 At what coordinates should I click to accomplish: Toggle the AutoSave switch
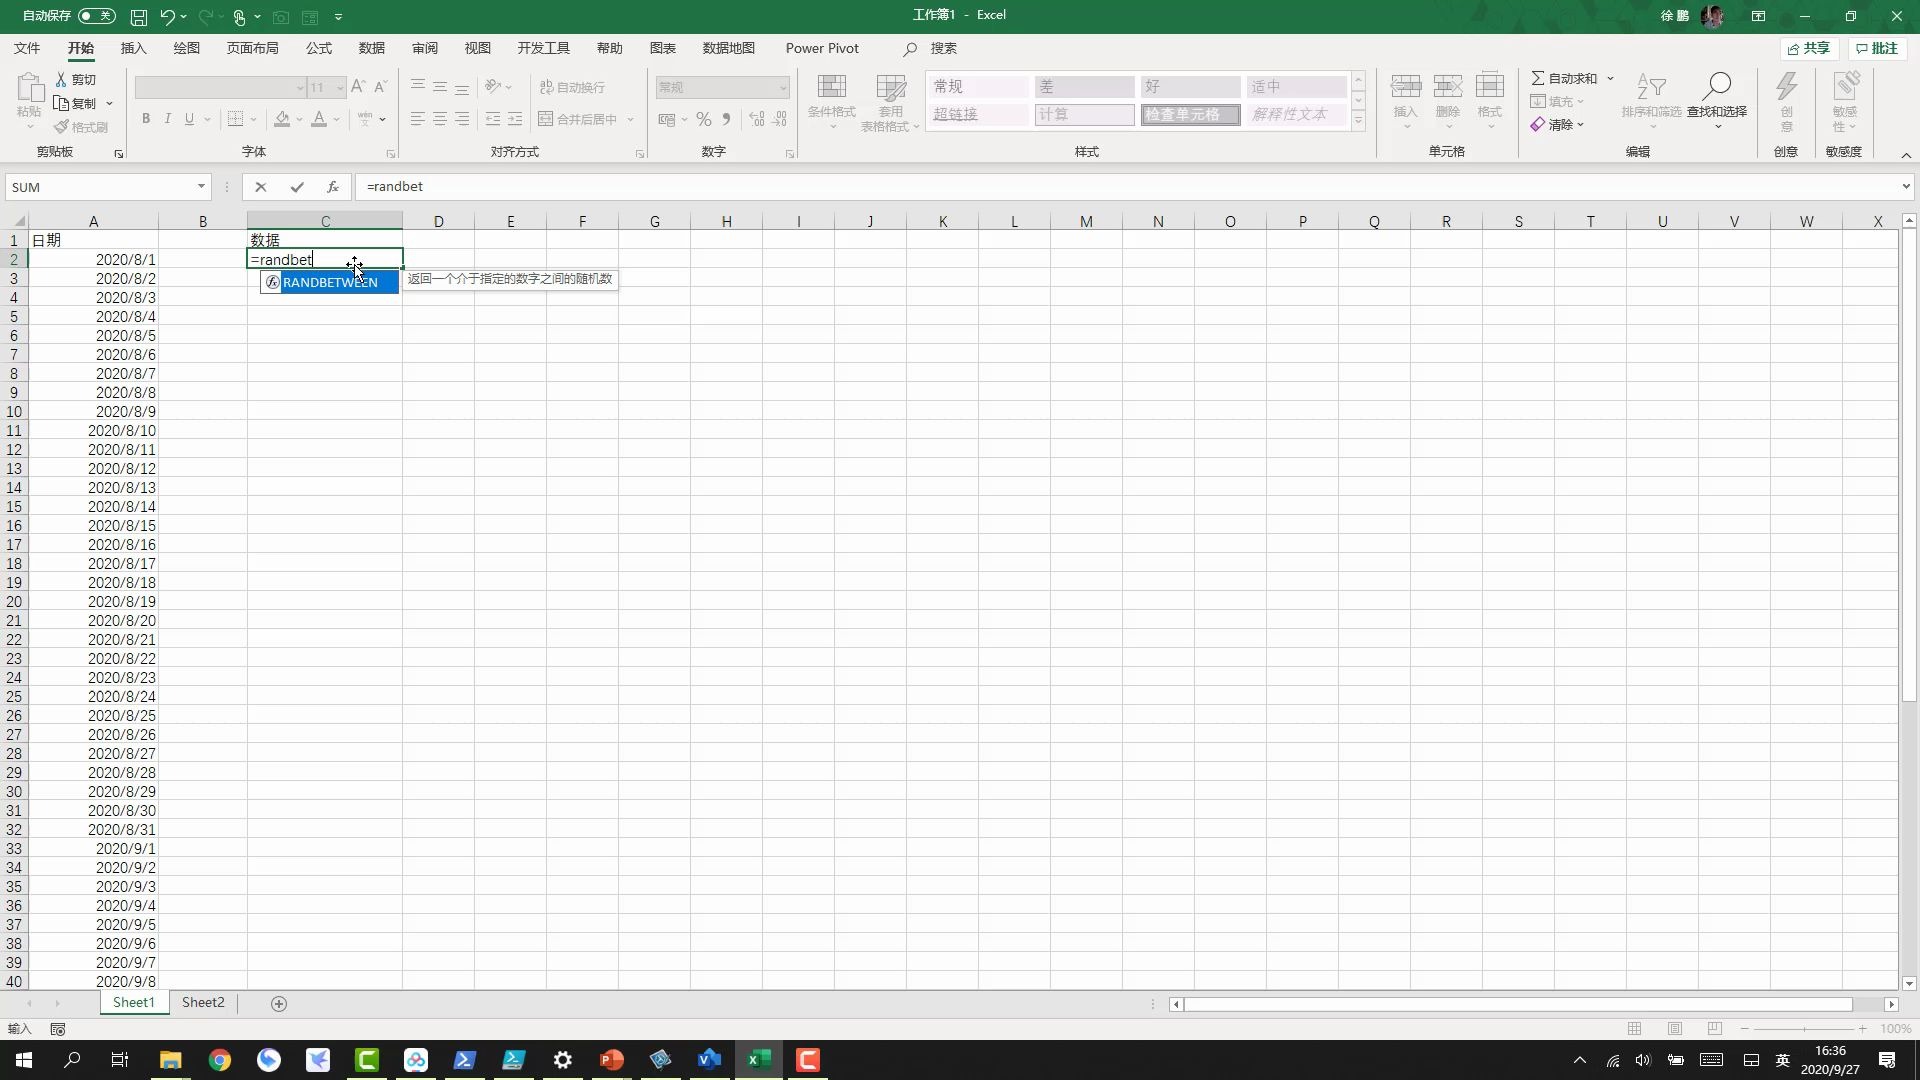tap(97, 16)
